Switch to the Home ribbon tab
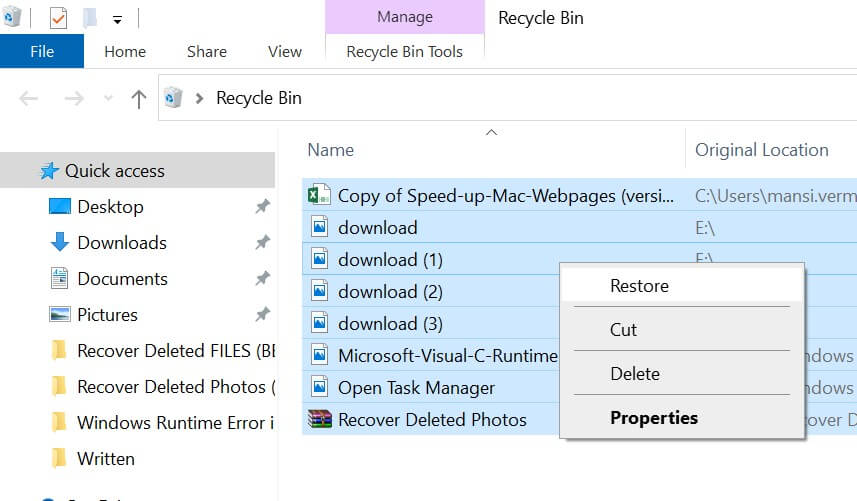 coord(125,51)
